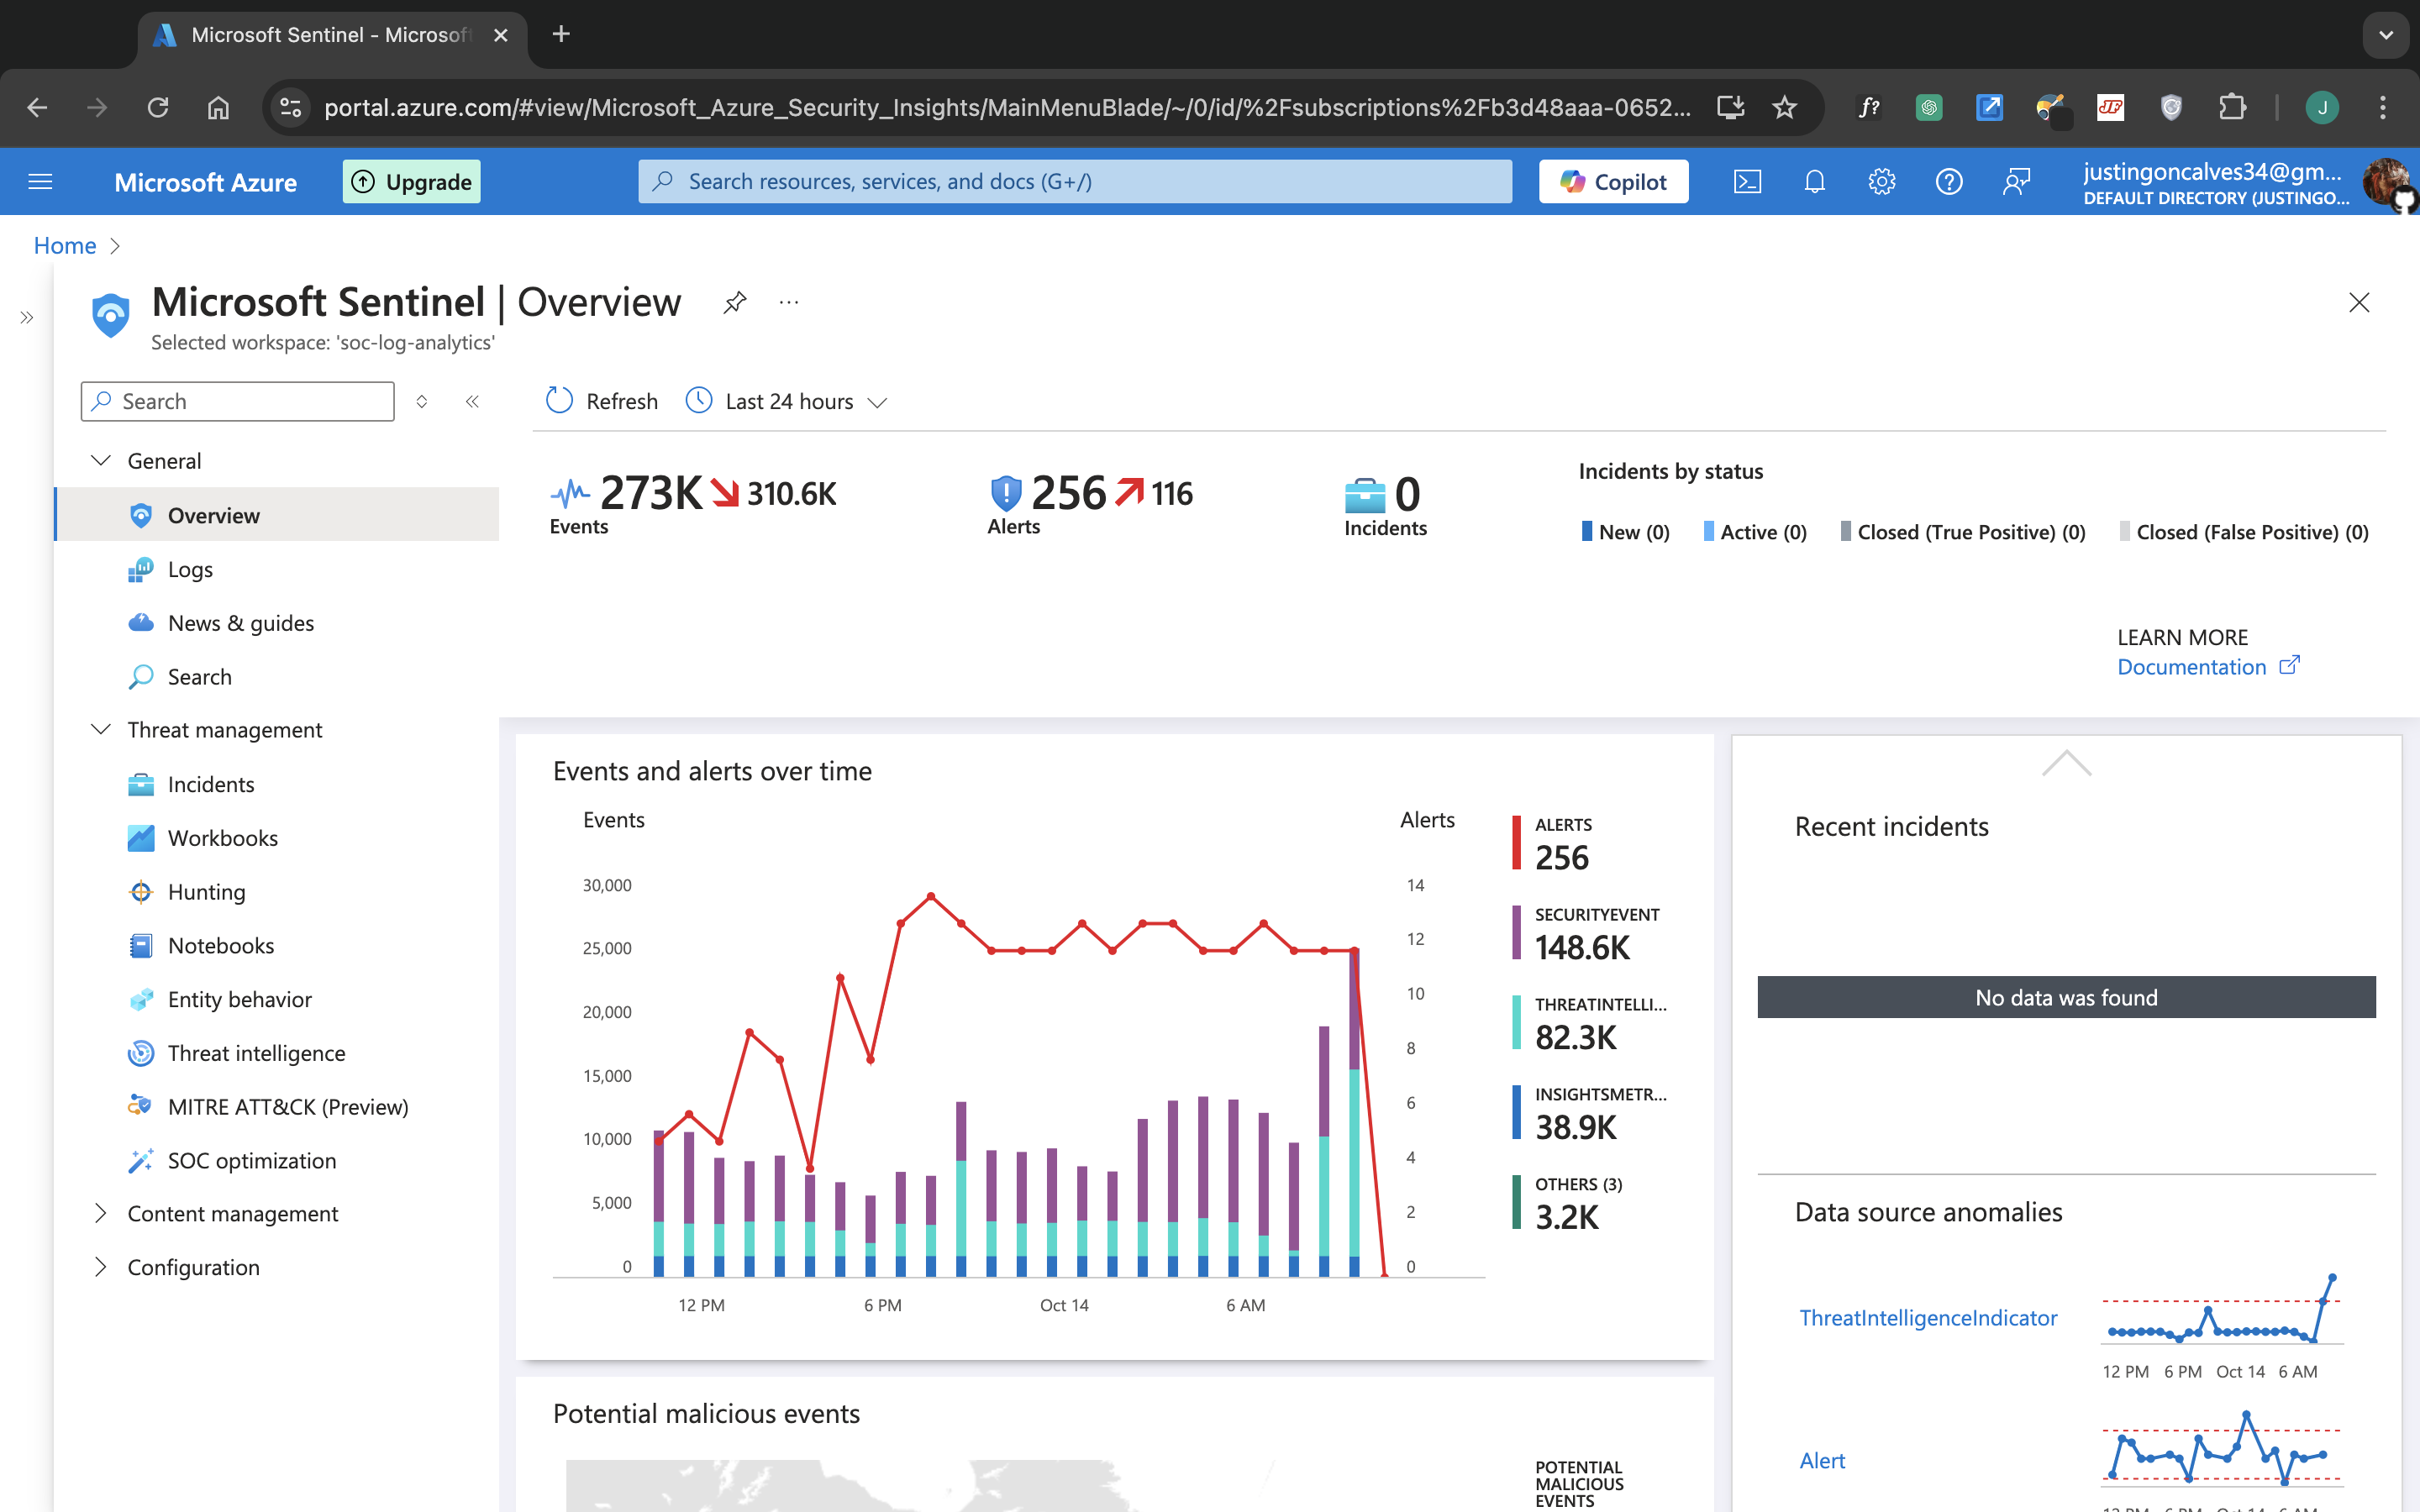Viewport: 2420px width, 1512px height.
Task: Reload the page in Chrome
Action: click(158, 107)
